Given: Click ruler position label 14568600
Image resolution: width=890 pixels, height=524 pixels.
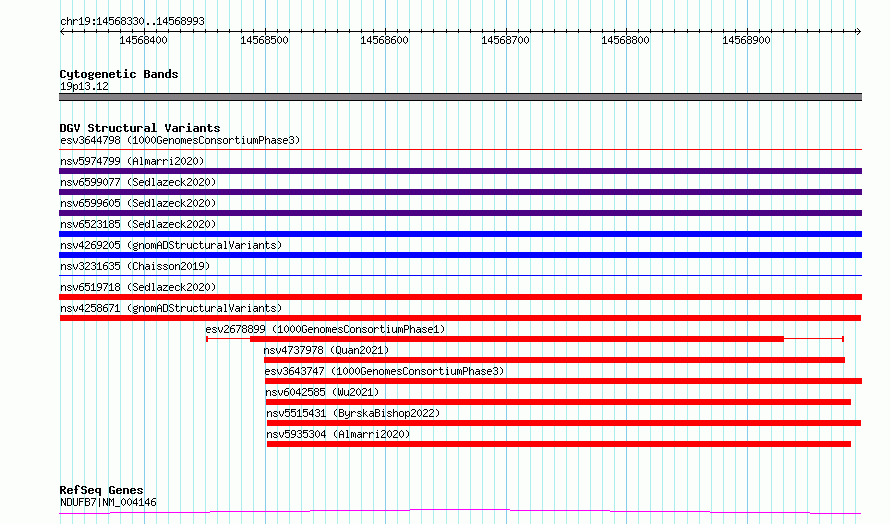Looking at the screenshot, I should [384, 40].
